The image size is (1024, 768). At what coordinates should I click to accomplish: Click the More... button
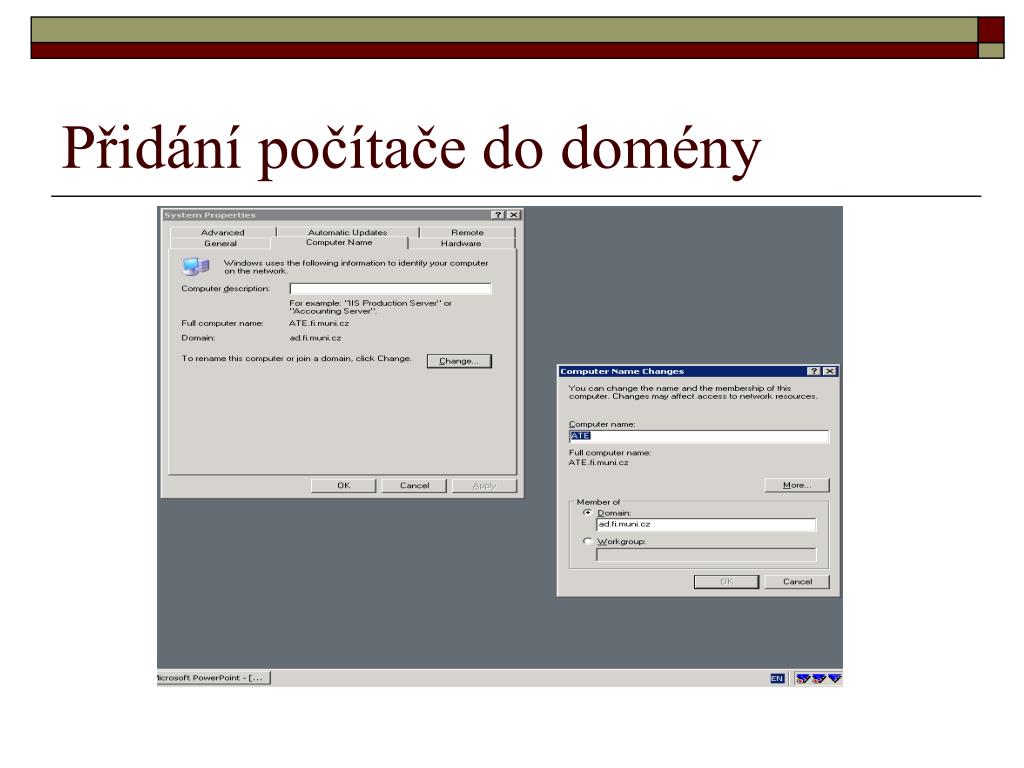(797, 485)
